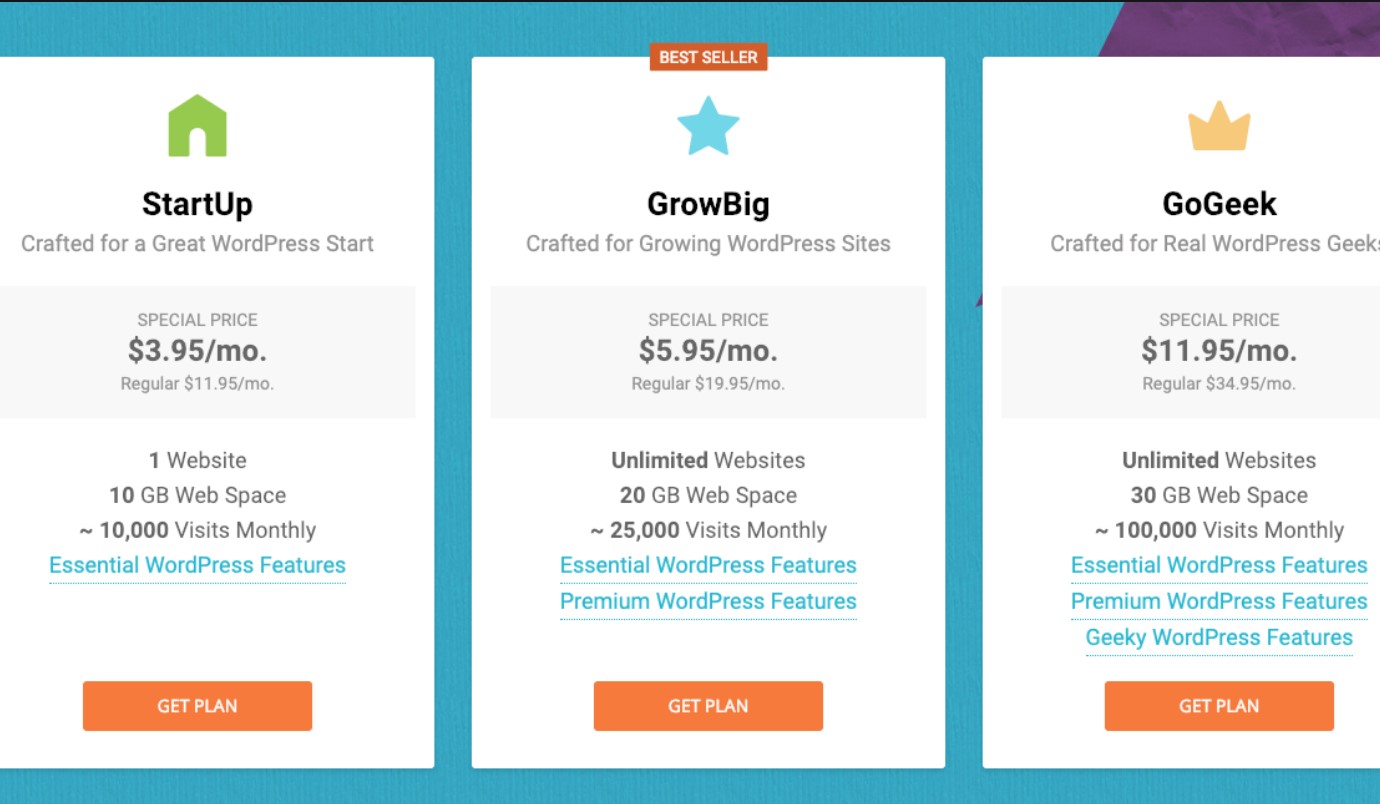This screenshot has width=1380, height=804.
Task: Click the Best Seller badge
Action: click(x=708, y=57)
